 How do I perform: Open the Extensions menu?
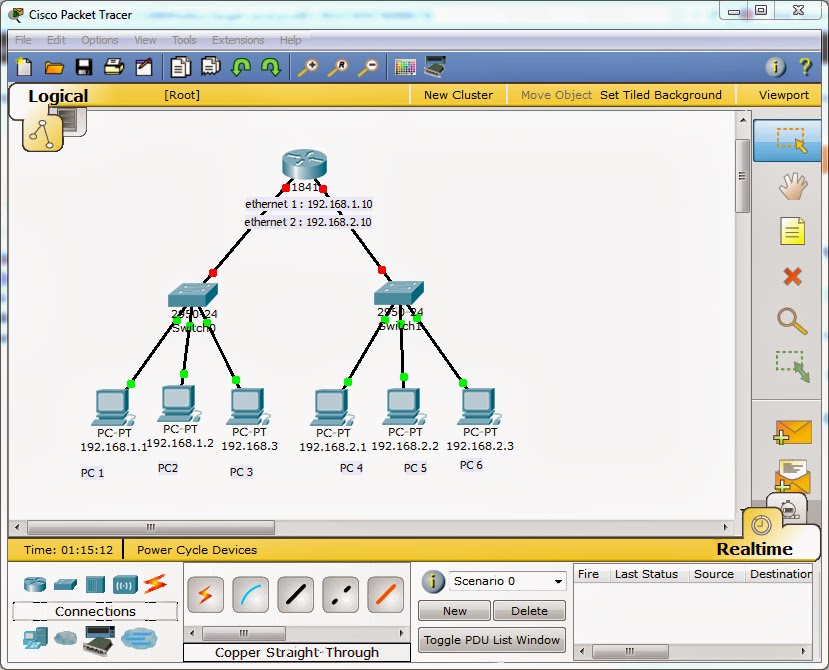click(x=238, y=40)
